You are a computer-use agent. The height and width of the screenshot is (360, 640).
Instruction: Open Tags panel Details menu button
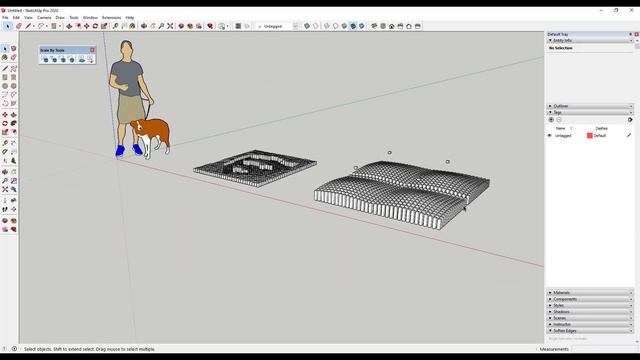(630, 120)
